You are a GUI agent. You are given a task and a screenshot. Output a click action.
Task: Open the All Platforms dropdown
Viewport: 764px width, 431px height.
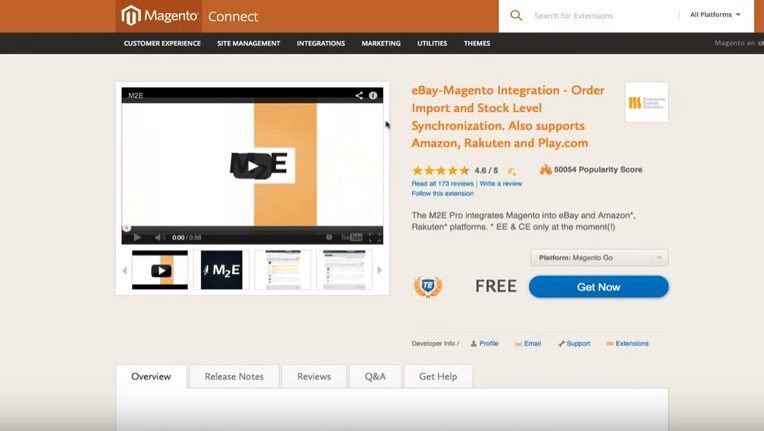tap(715, 15)
